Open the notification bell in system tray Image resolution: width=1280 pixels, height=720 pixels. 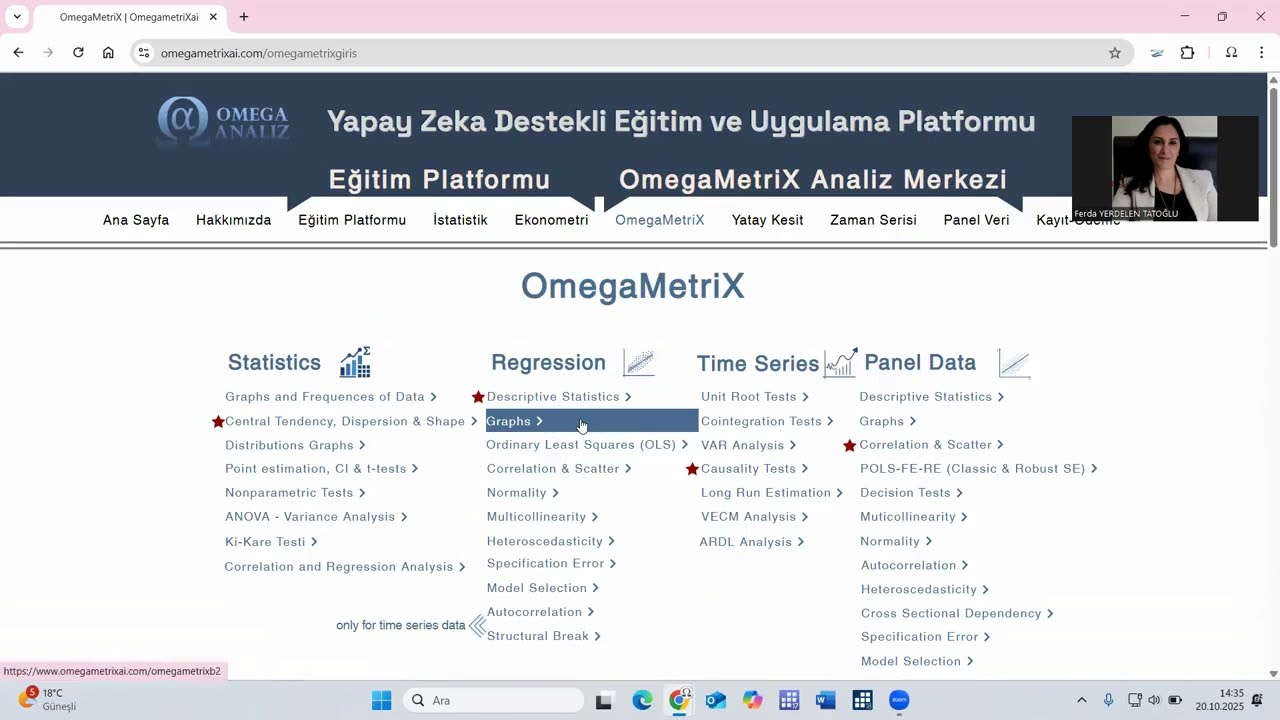1257,700
